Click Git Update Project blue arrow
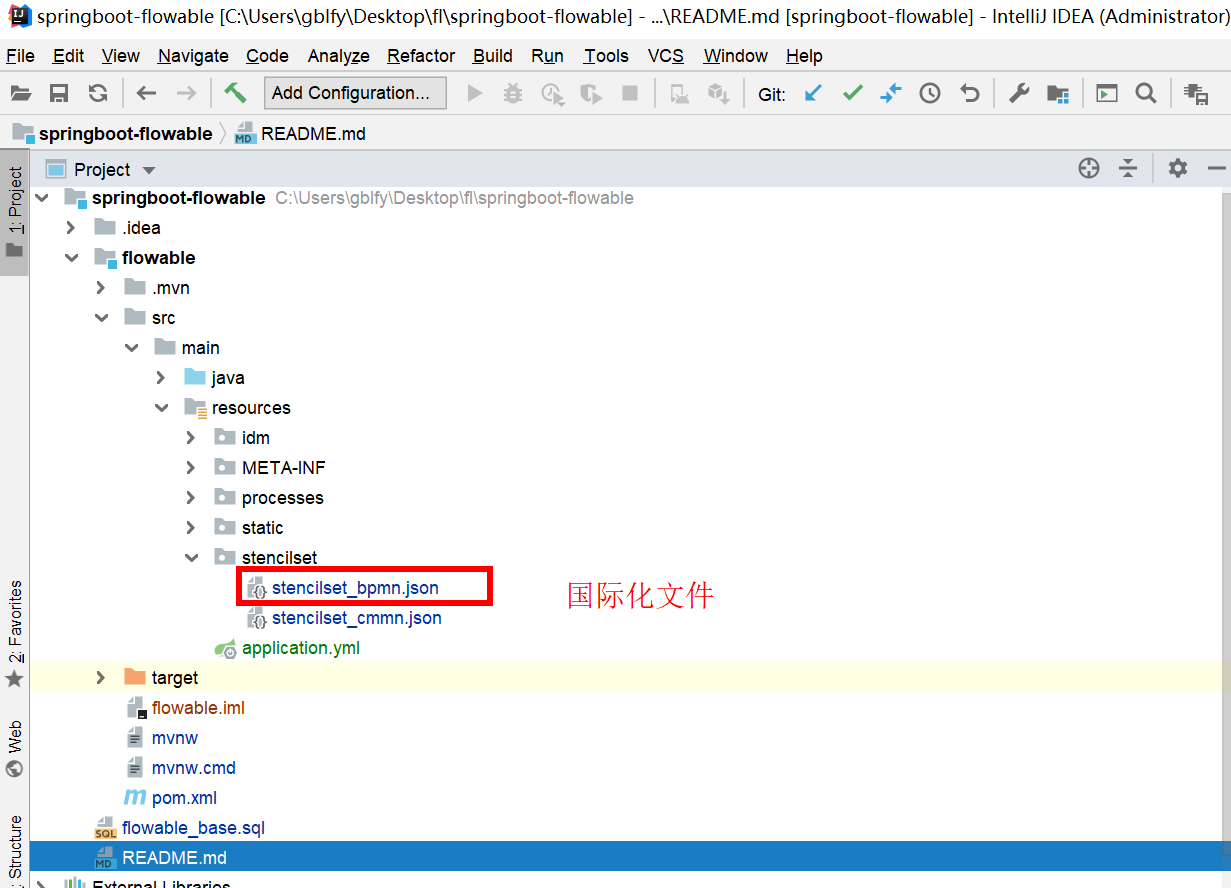The image size is (1231, 888). 813,93
